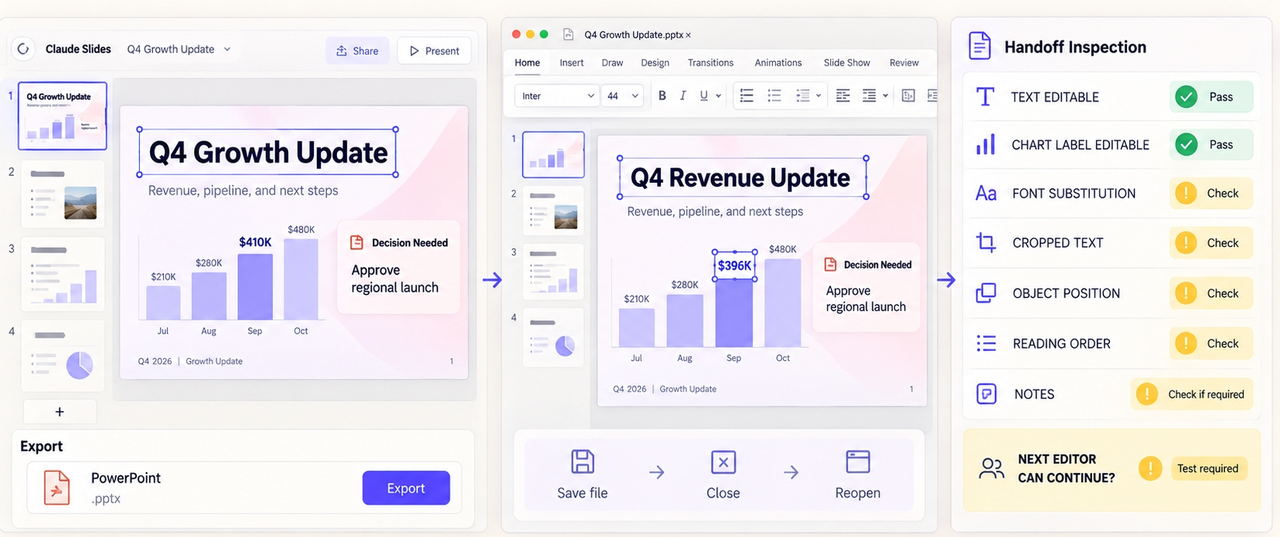
Task: Open the Animations ribbon tab
Action: (778, 63)
